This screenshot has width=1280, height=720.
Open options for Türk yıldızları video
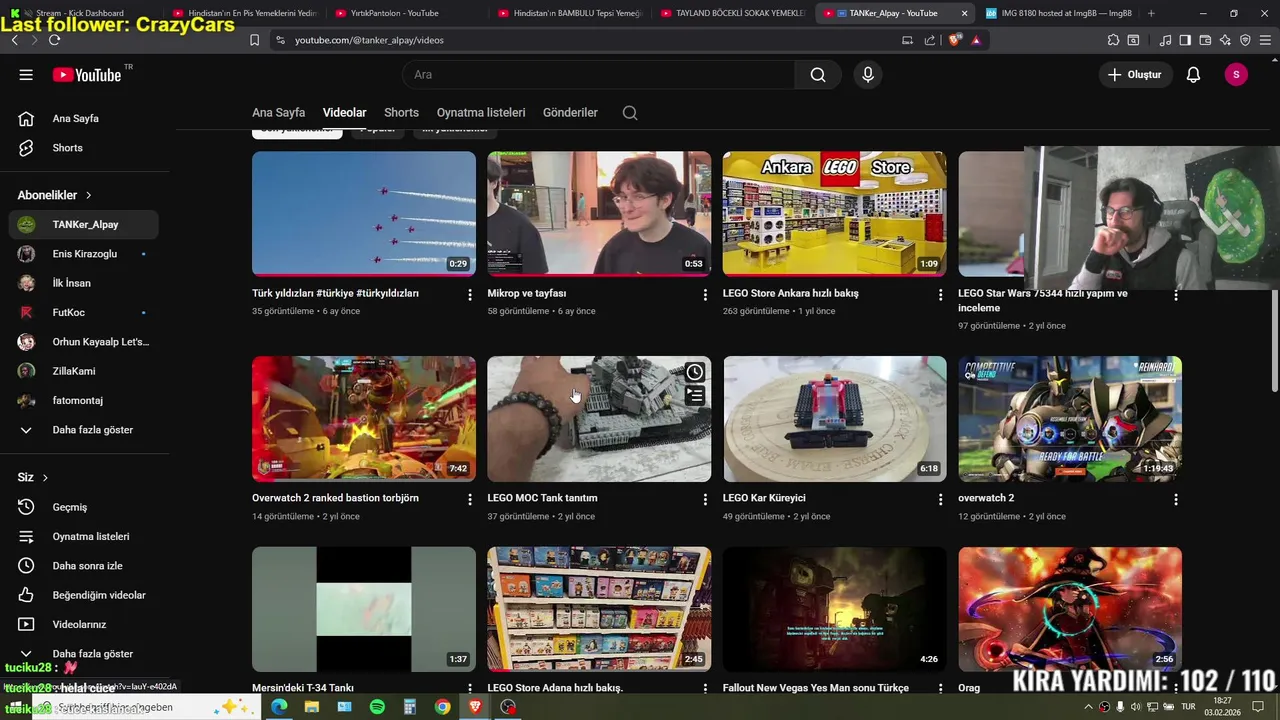(x=469, y=295)
